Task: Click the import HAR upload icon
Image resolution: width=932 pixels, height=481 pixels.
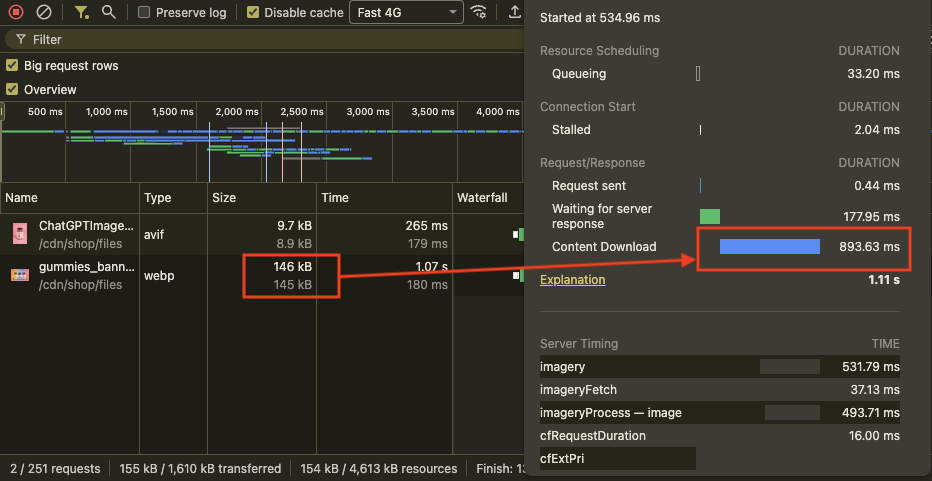Action: click(514, 13)
